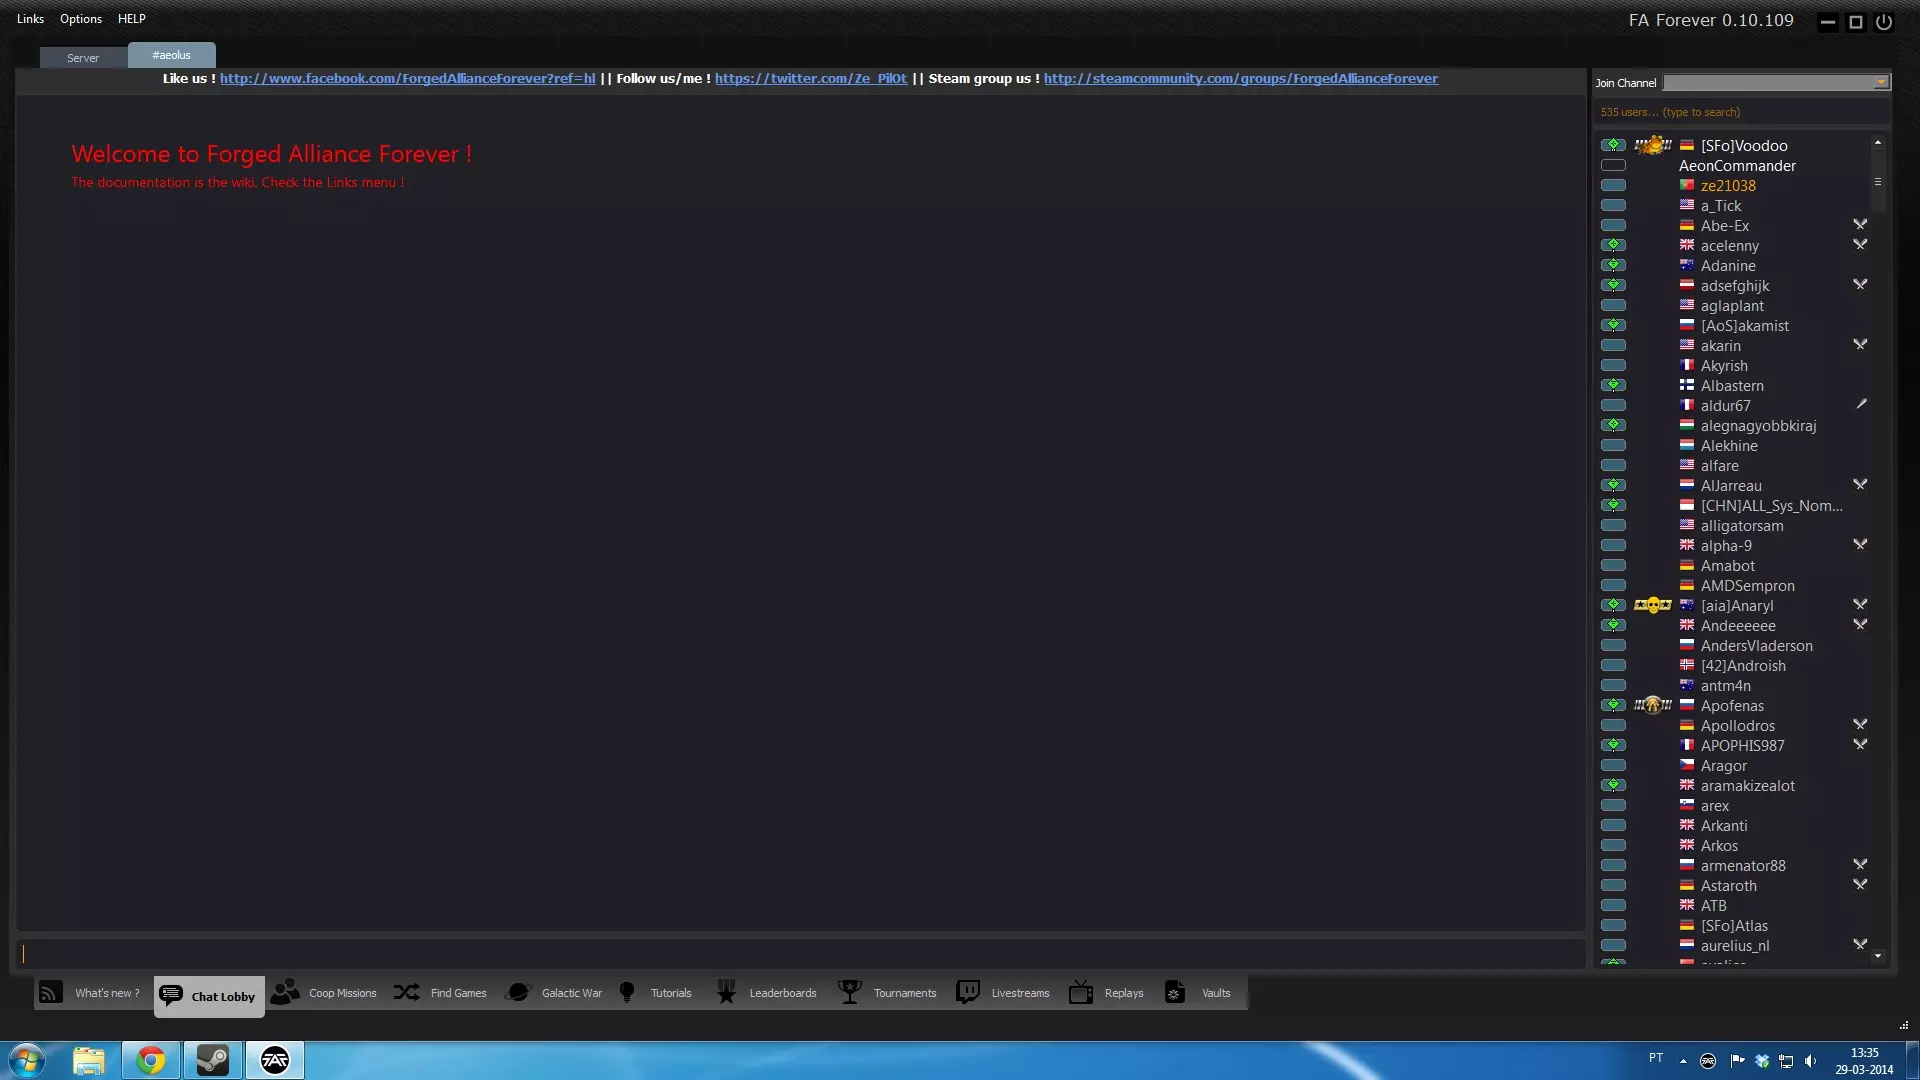Switch to the Server tab
This screenshot has width=1920, height=1080.
(x=83, y=58)
